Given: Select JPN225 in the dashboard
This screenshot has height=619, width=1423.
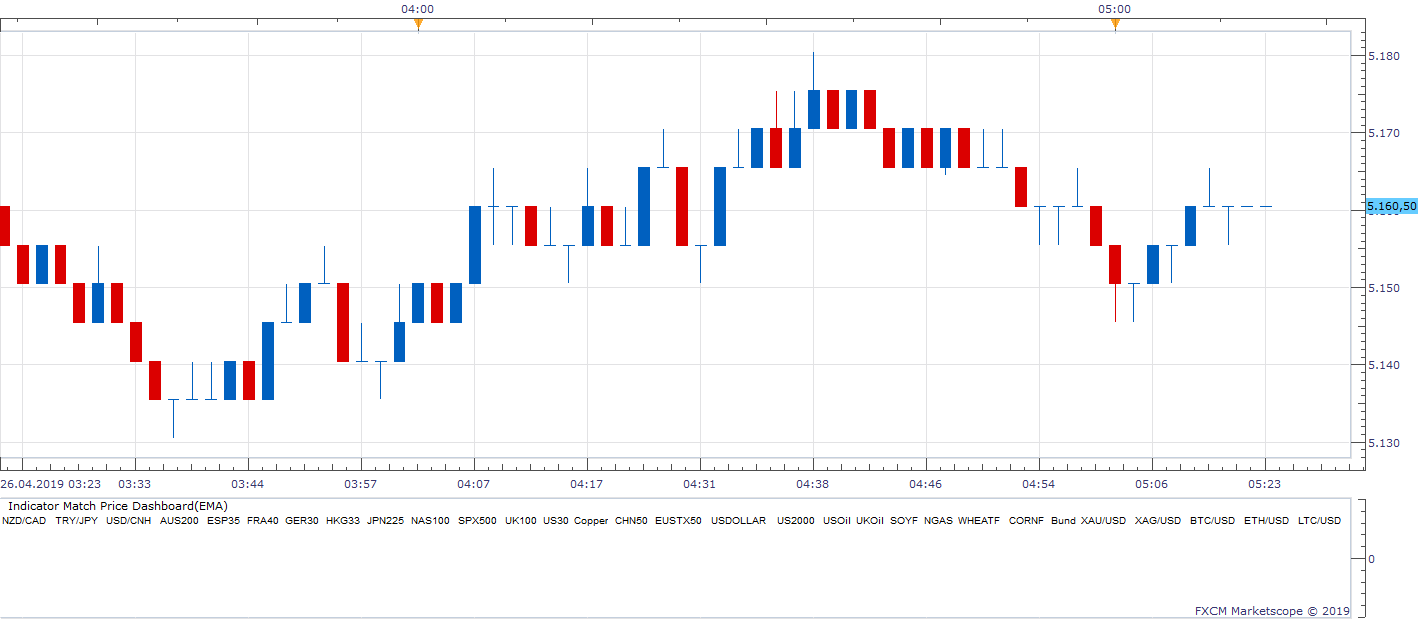Looking at the screenshot, I should tap(385, 521).
